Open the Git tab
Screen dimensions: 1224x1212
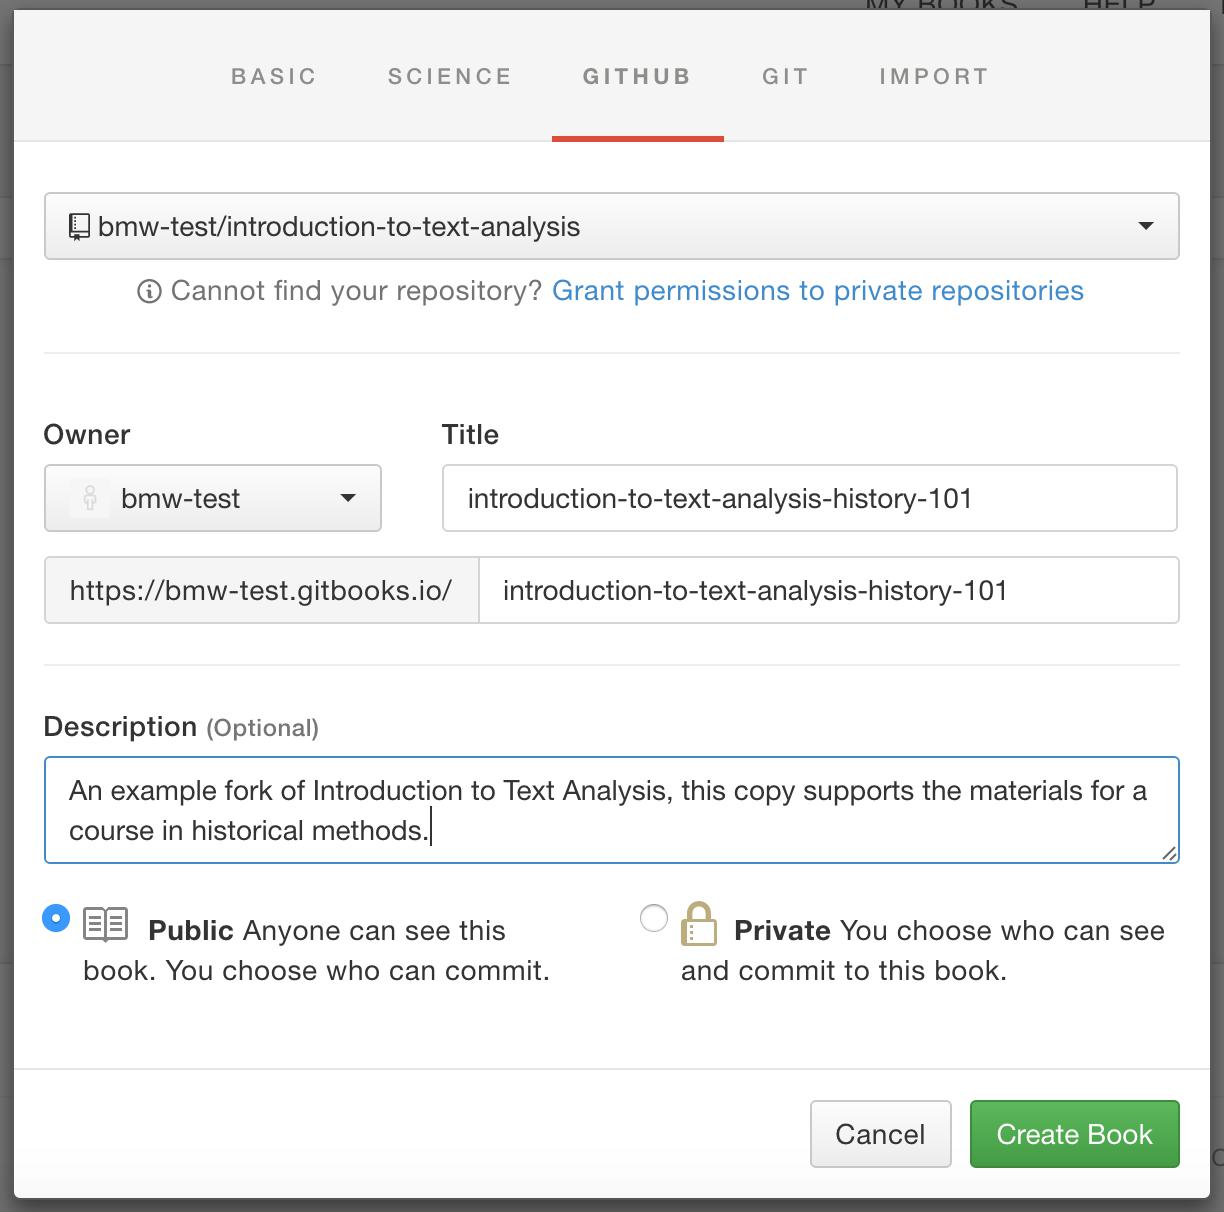pos(785,77)
